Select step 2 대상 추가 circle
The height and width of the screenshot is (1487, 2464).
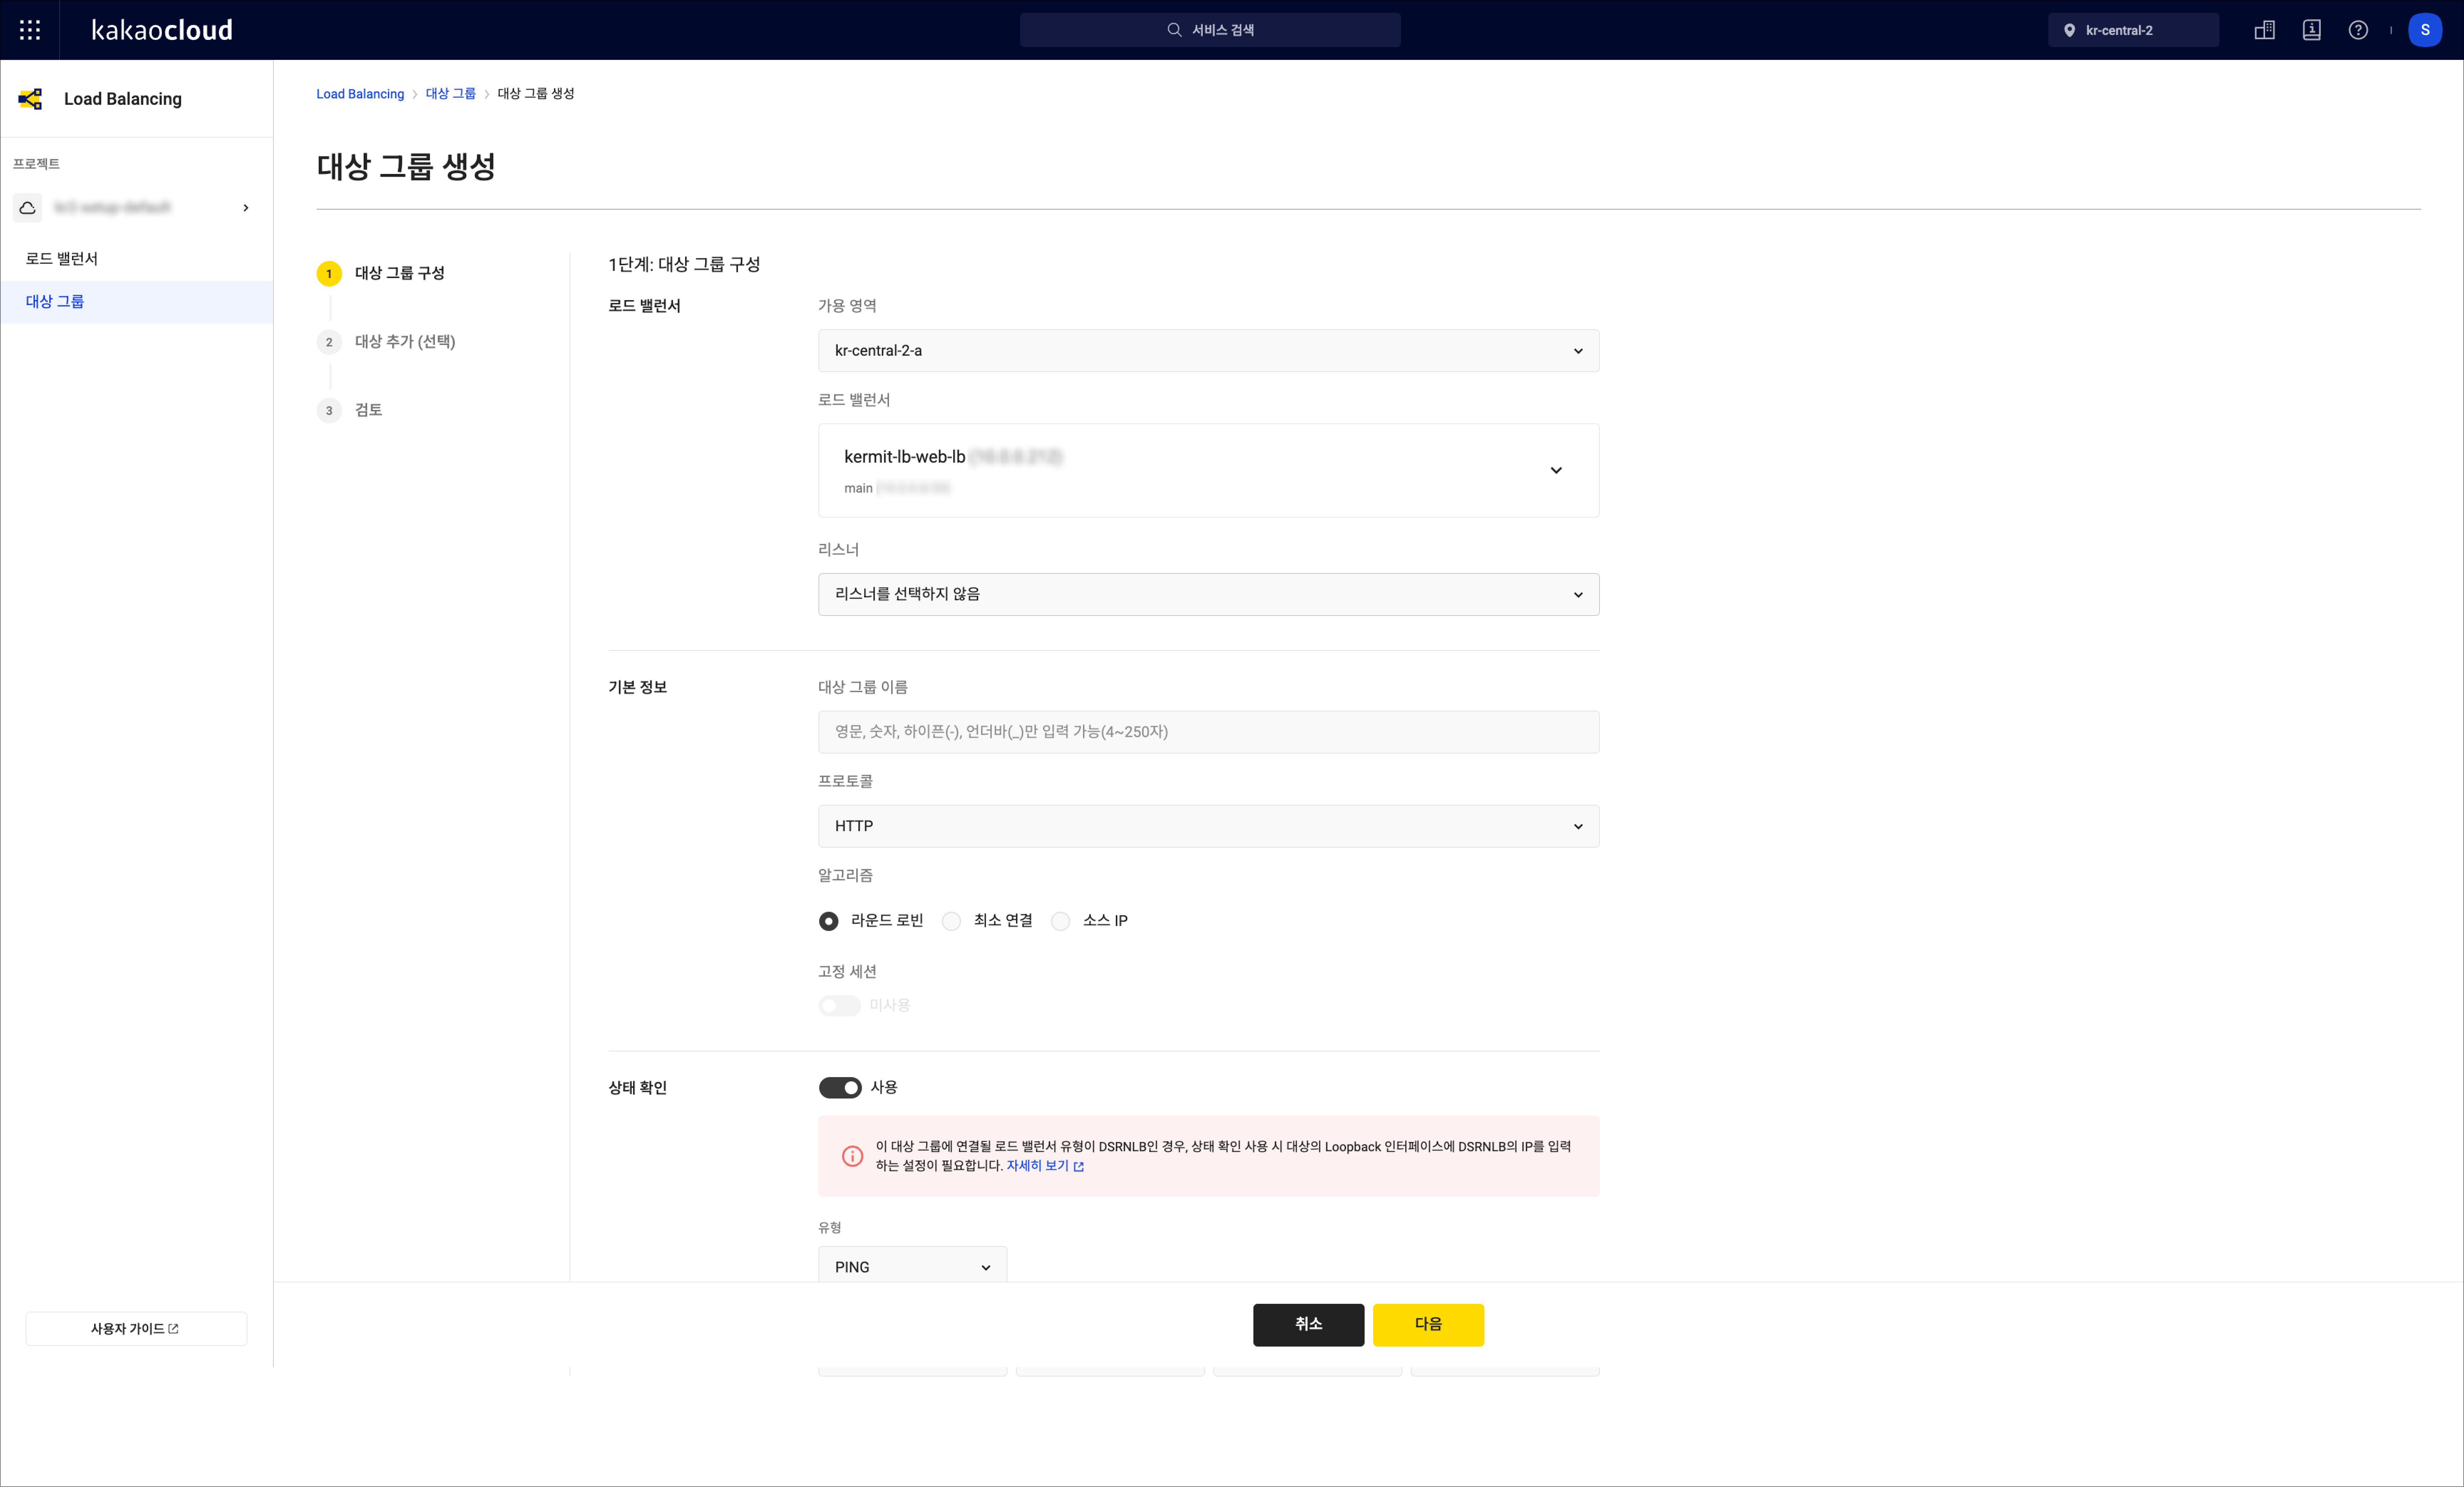pyautogui.click(x=329, y=342)
